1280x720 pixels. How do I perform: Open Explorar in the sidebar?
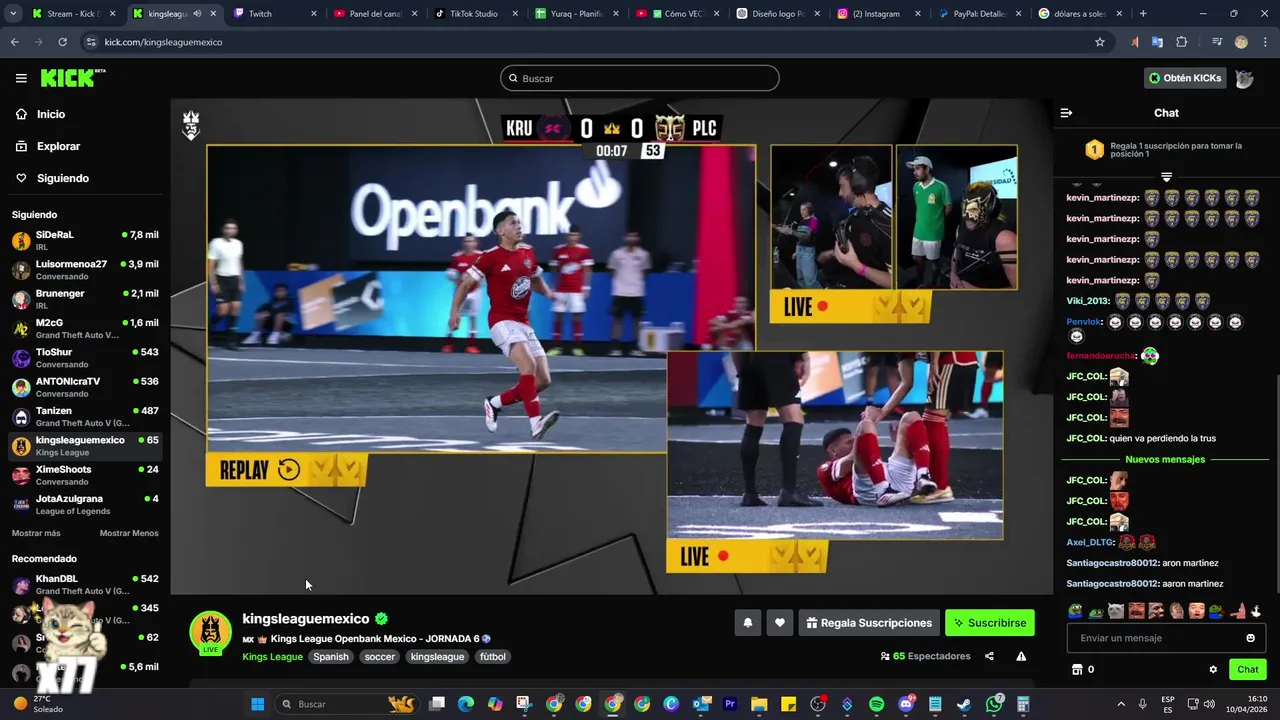[x=58, y=146]
